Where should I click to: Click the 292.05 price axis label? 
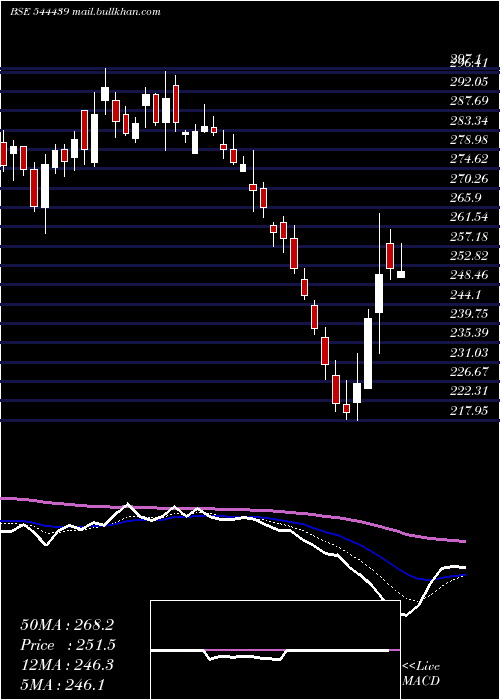tap(469, 82)
